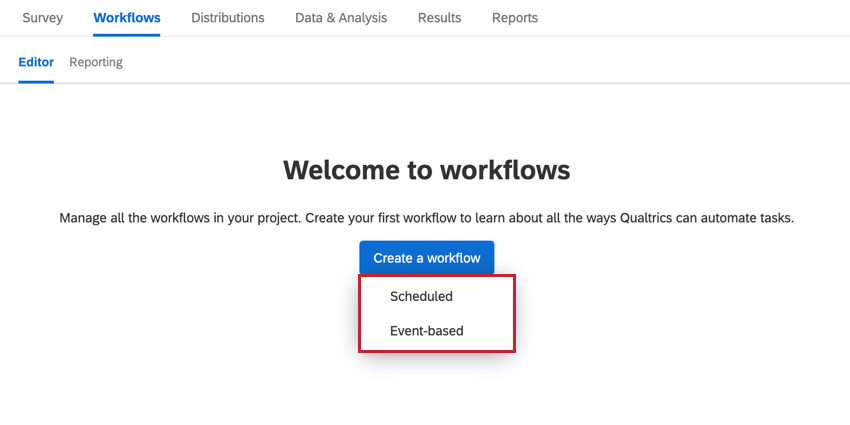Select the Editor sub-tab
The height and width of the screenshot is (425, 850).
click(36, 62)
